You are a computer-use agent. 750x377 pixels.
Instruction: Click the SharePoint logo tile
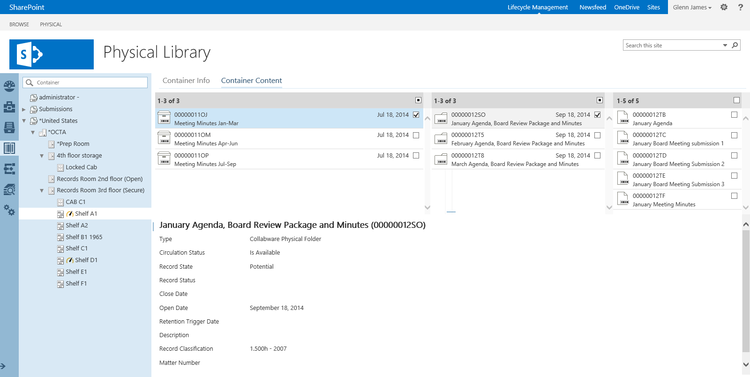click(52, 55)
